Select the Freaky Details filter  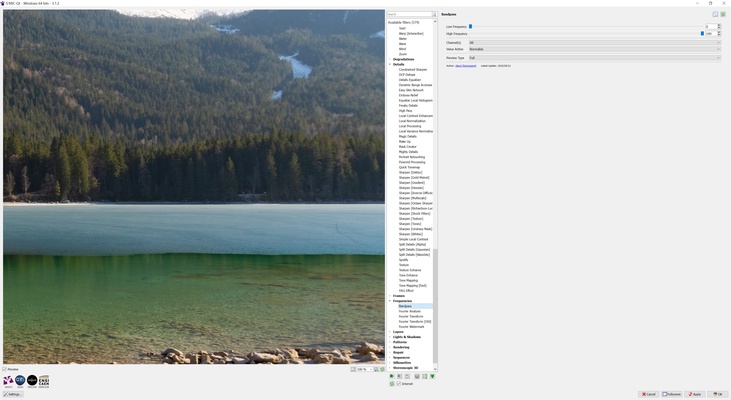coord(408,105)
